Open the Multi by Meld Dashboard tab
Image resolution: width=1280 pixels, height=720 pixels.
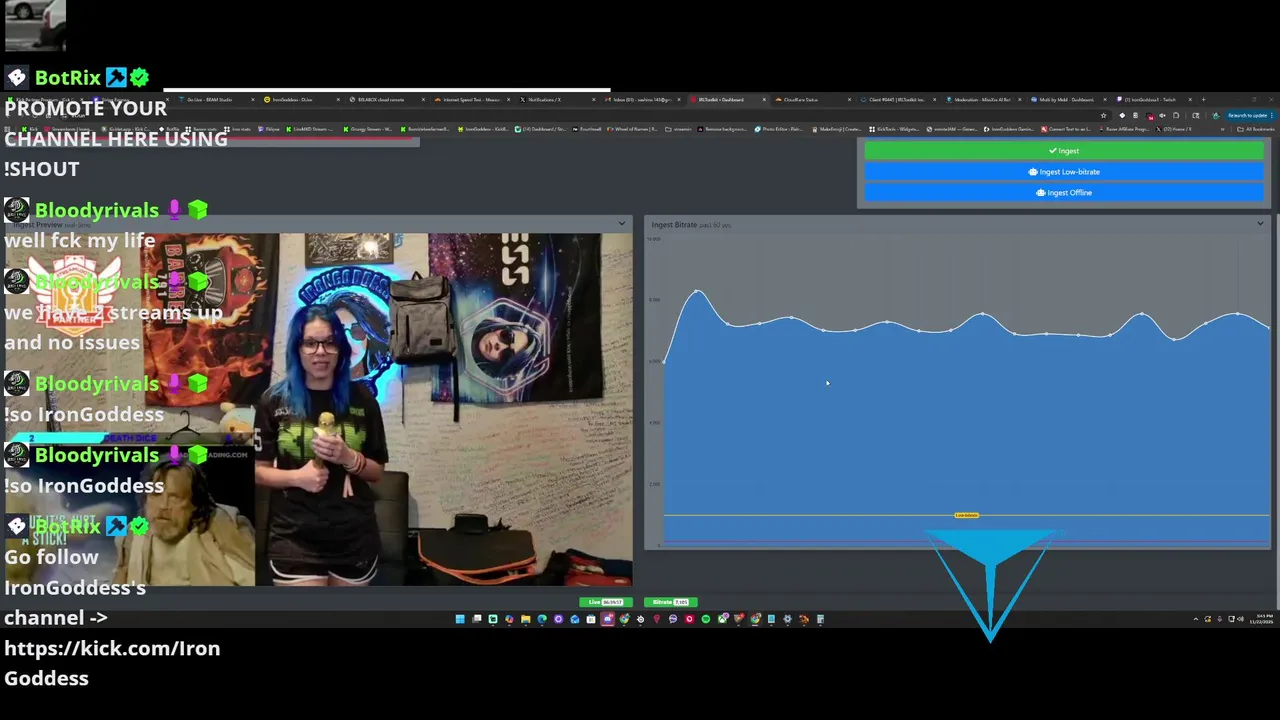coord(1068,100)
